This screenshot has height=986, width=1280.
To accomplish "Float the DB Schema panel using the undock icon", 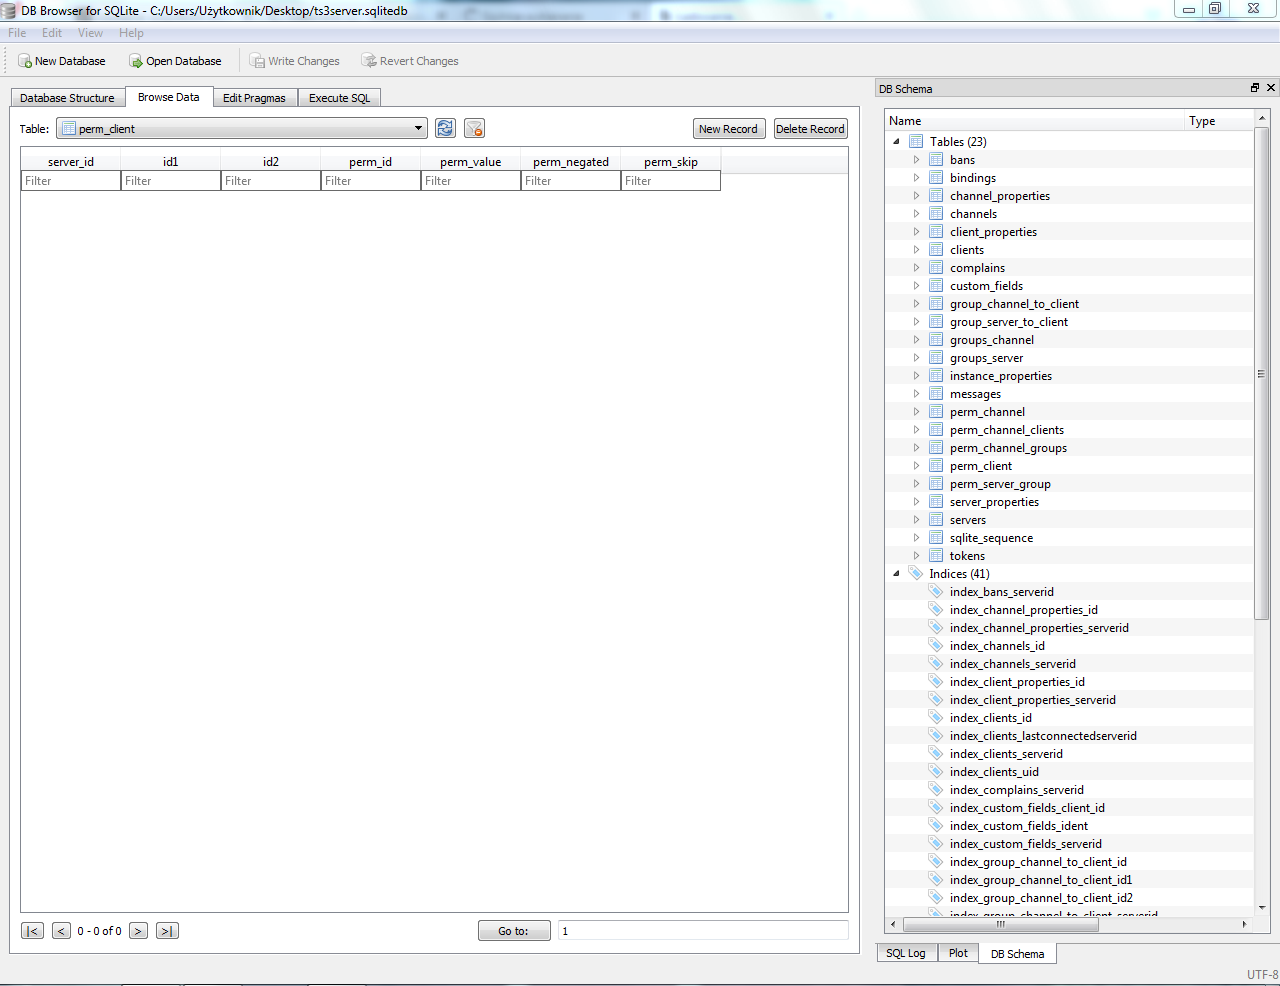I will tap(1255, 88).
